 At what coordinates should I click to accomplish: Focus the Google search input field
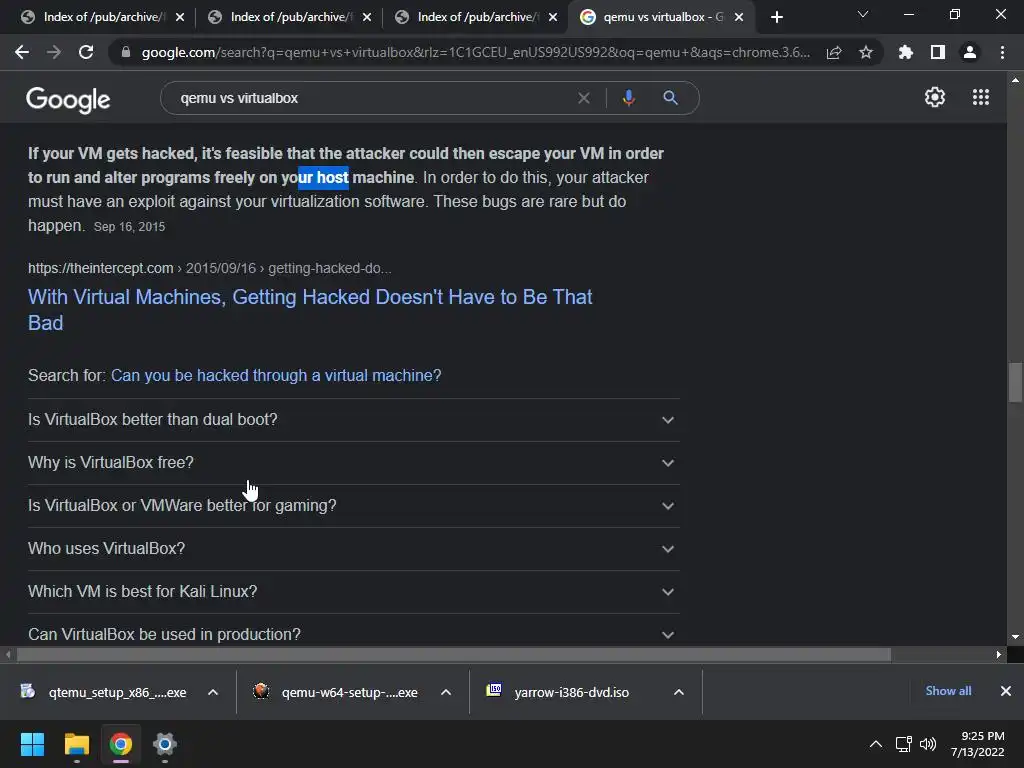click(x=372, y=98)
